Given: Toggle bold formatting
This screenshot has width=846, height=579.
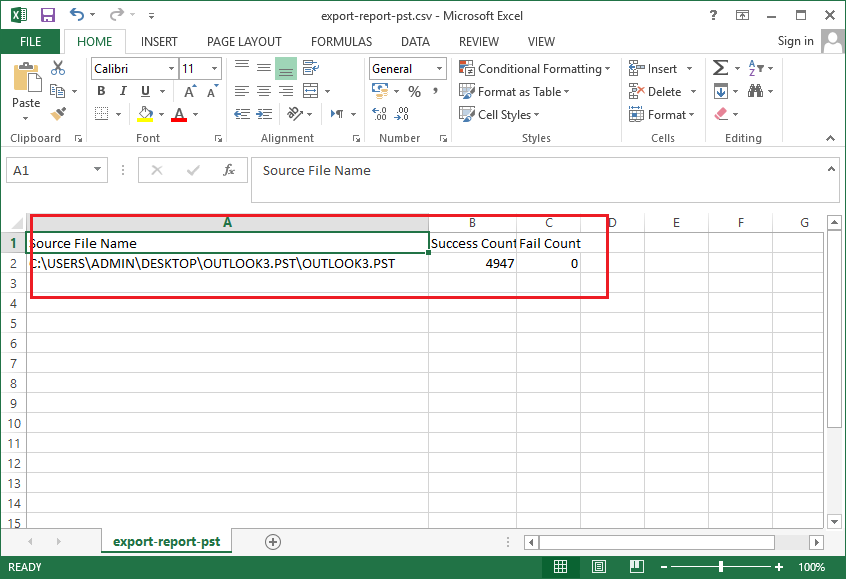Looking at the screenshot, I should [x=101, y=91].
